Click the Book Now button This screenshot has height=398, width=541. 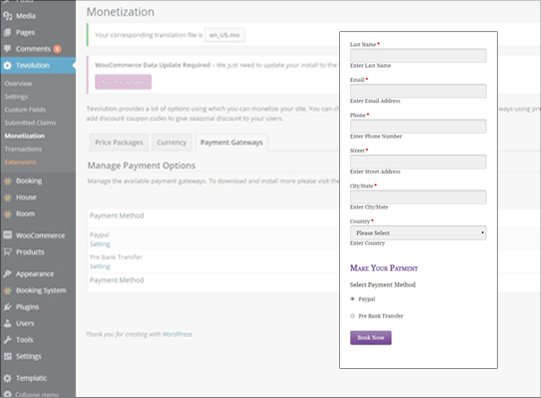tap(371, 338)
